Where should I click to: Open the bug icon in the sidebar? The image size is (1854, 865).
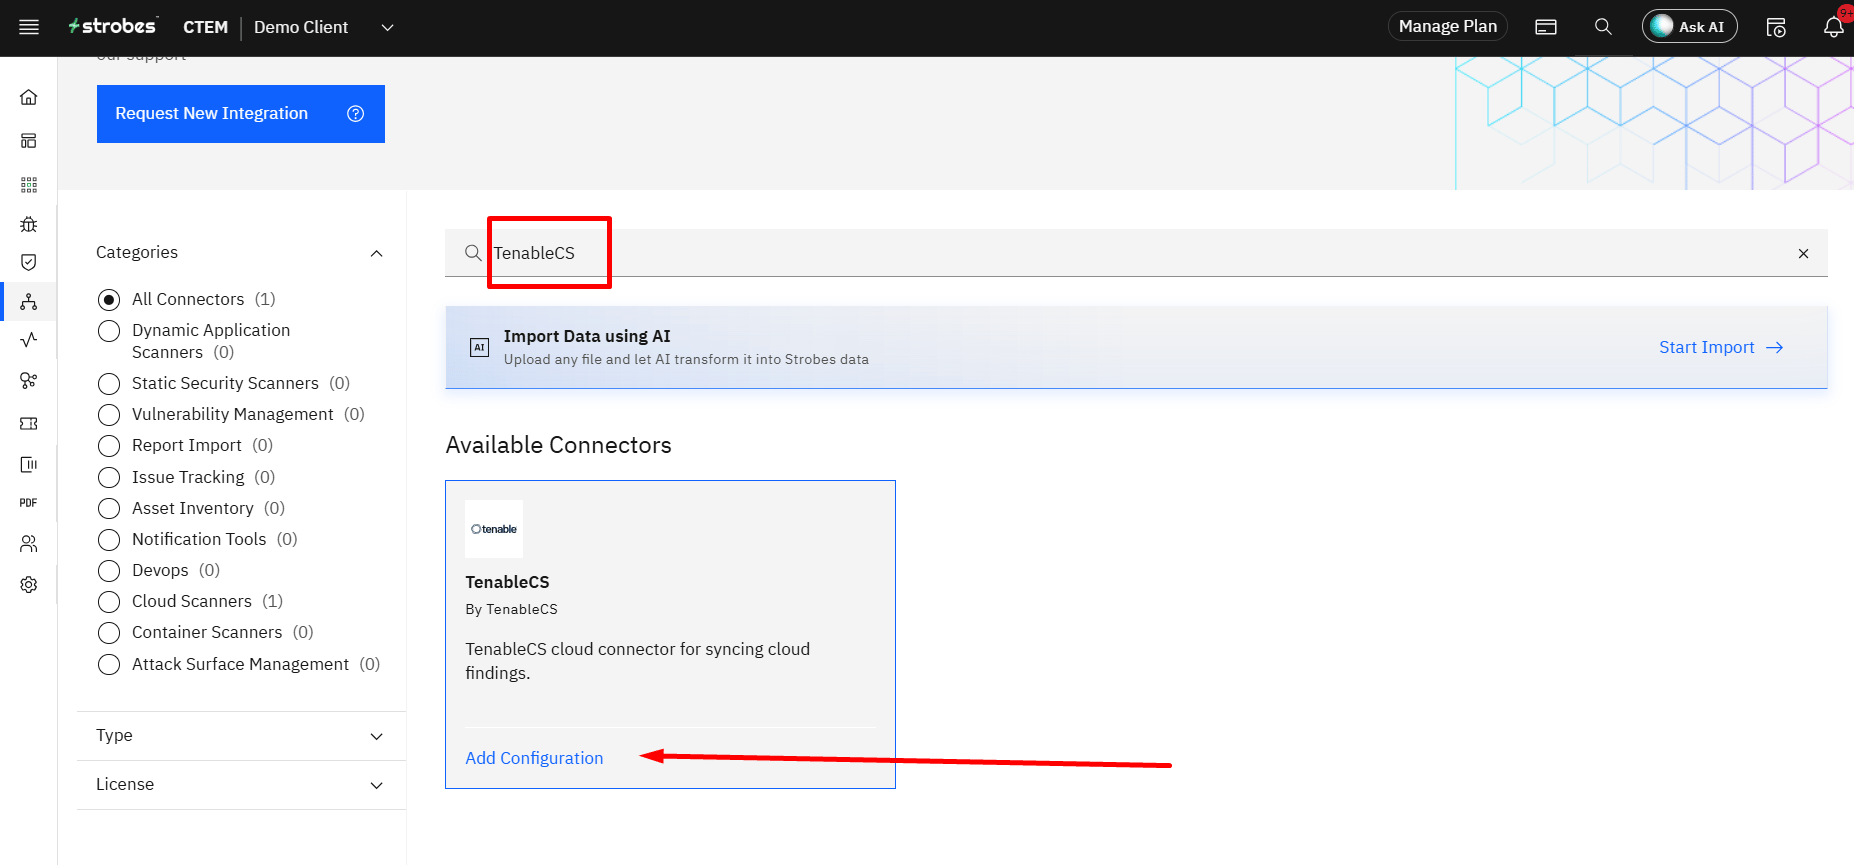[29, 224]
